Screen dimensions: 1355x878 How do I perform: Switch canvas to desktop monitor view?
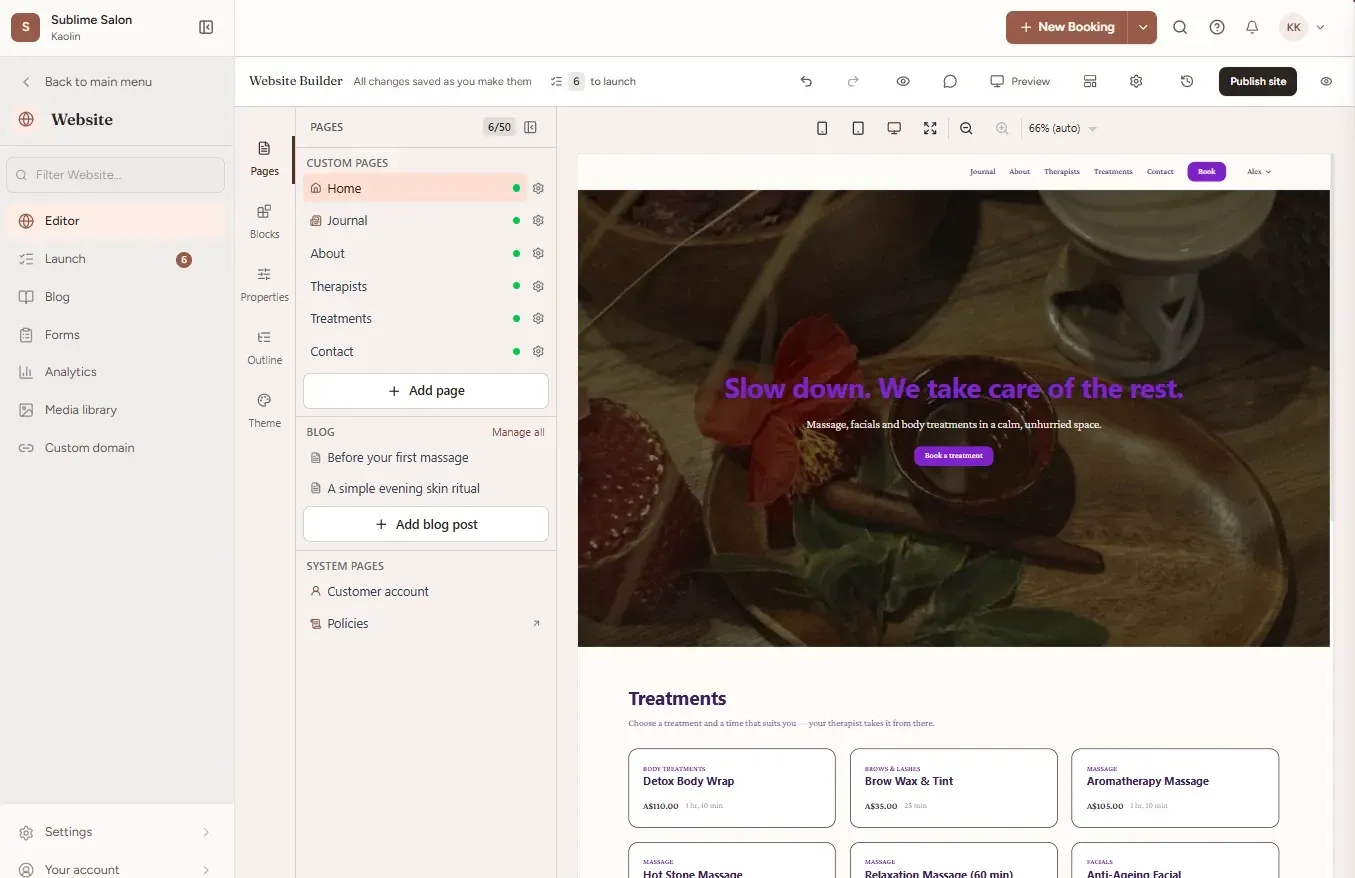coord(894,128)
